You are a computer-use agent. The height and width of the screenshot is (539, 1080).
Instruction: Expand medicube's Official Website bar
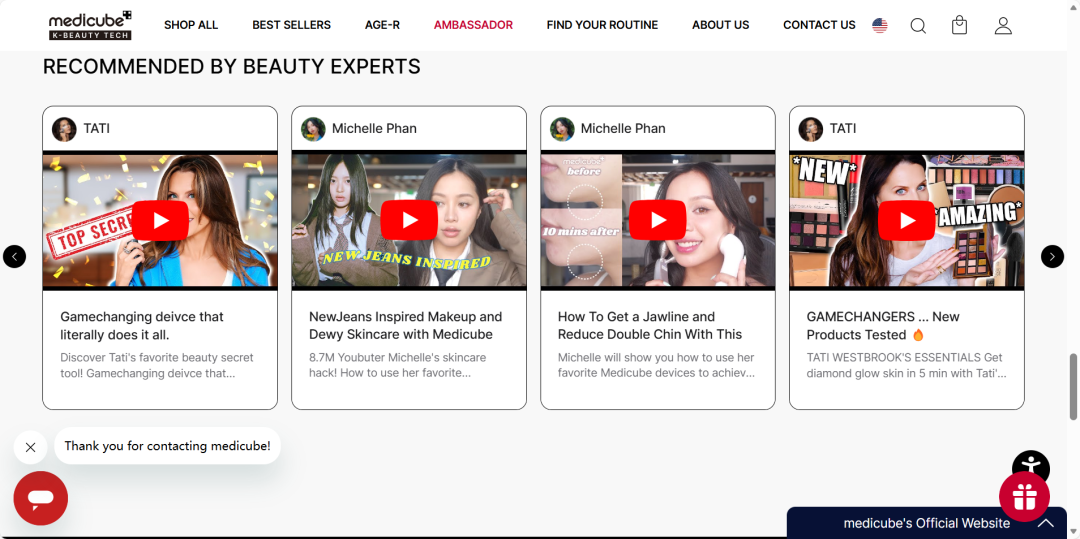pos(1044,523)
